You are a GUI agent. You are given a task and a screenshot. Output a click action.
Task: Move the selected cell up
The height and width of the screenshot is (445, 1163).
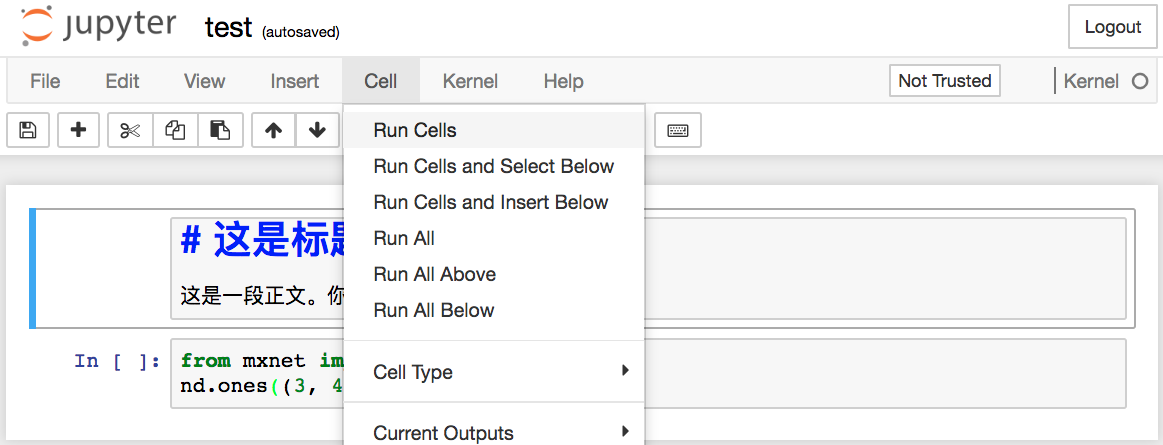coord(273,130)
